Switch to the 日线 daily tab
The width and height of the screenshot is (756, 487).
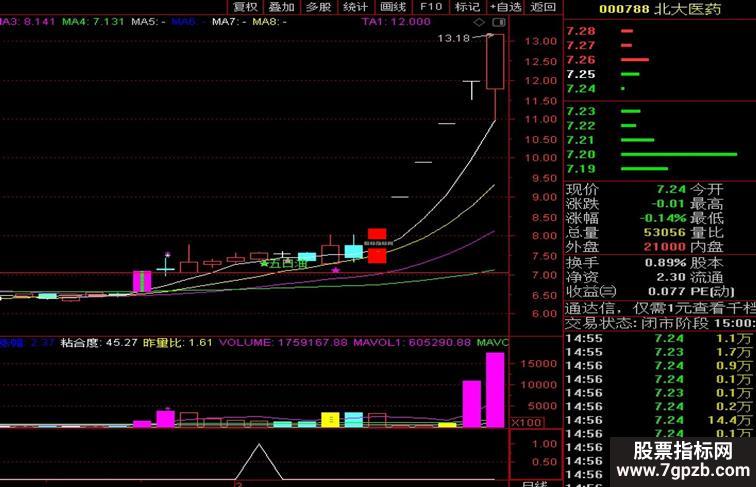coord(535,484)
